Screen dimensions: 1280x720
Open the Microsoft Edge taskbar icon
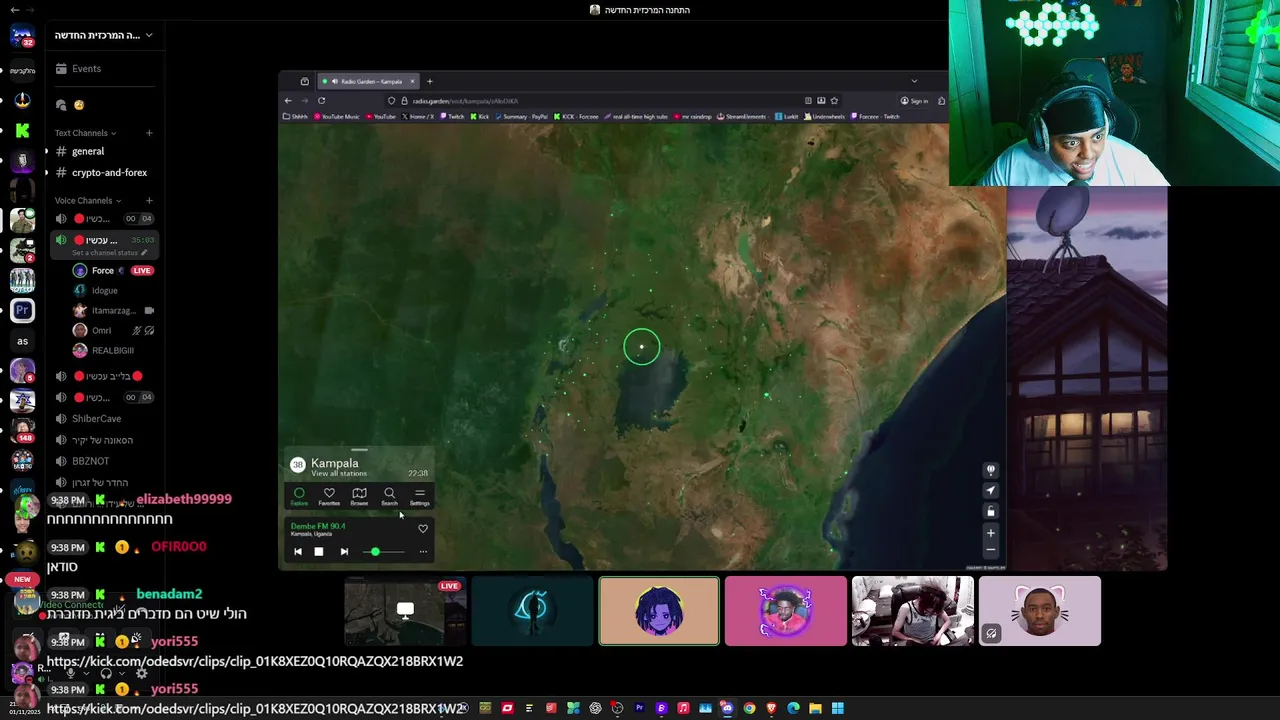tap(793, 708)
